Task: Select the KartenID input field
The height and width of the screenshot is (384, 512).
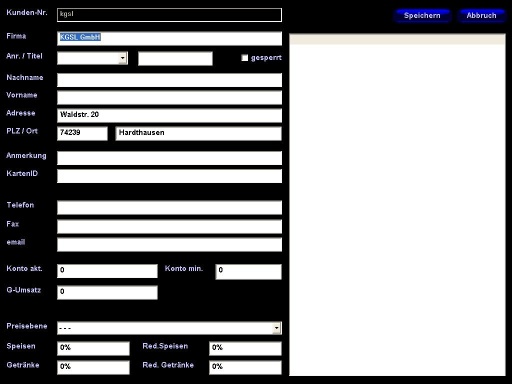Action: [x=169, y=176]
